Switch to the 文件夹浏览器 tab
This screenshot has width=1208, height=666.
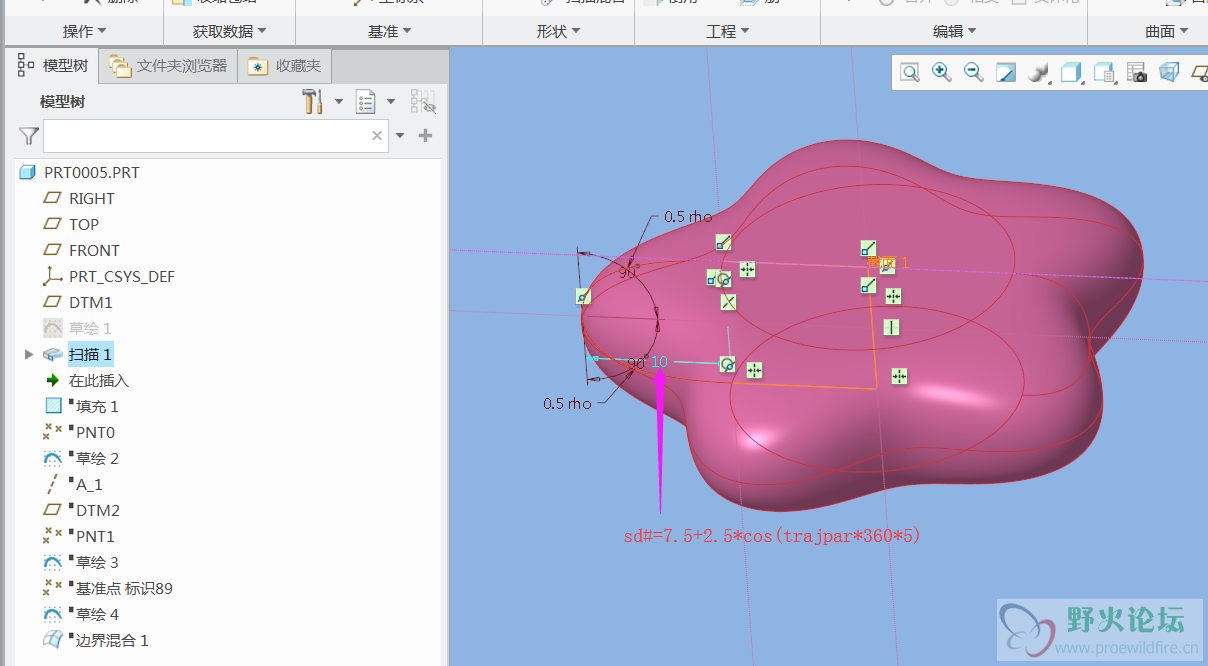click(168, 66)
